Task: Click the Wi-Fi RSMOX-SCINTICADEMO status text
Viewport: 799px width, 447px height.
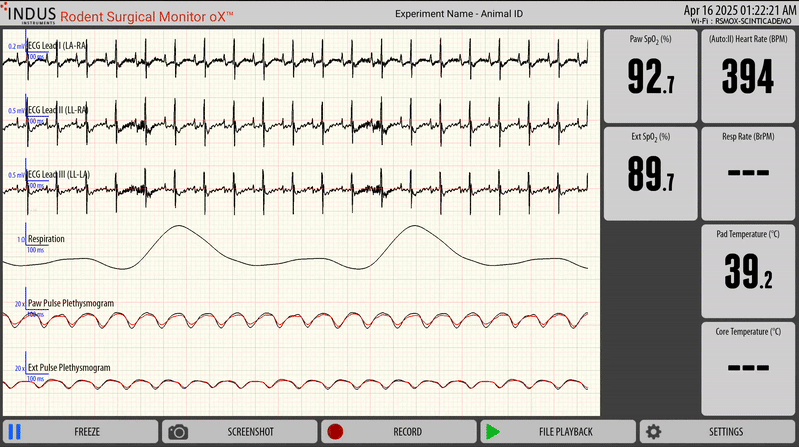Action: point(741,21)
